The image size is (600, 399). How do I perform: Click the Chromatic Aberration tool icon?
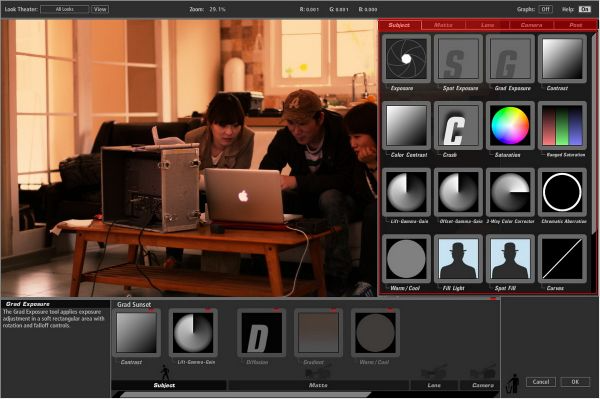(562, 192)
